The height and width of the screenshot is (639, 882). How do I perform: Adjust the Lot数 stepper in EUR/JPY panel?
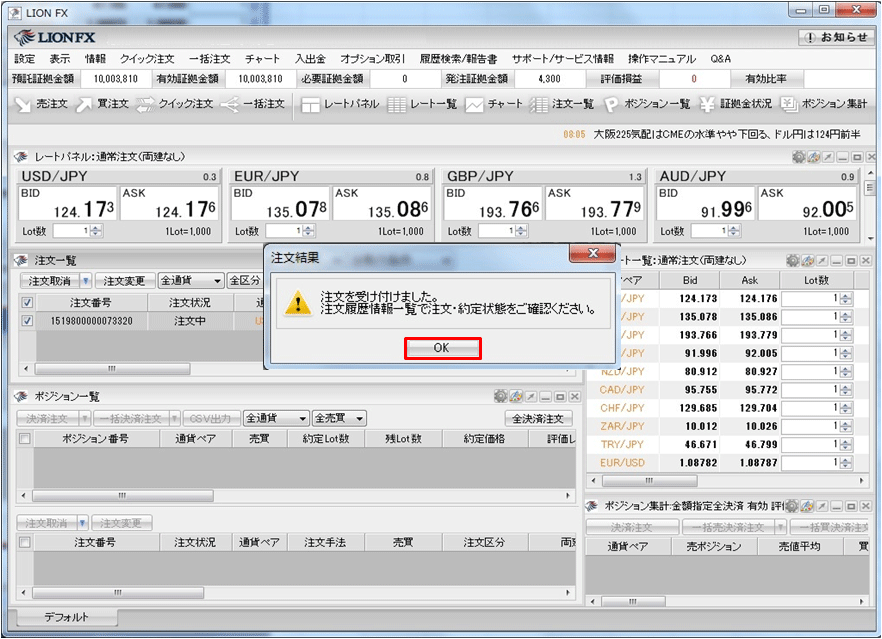point(309,231)
